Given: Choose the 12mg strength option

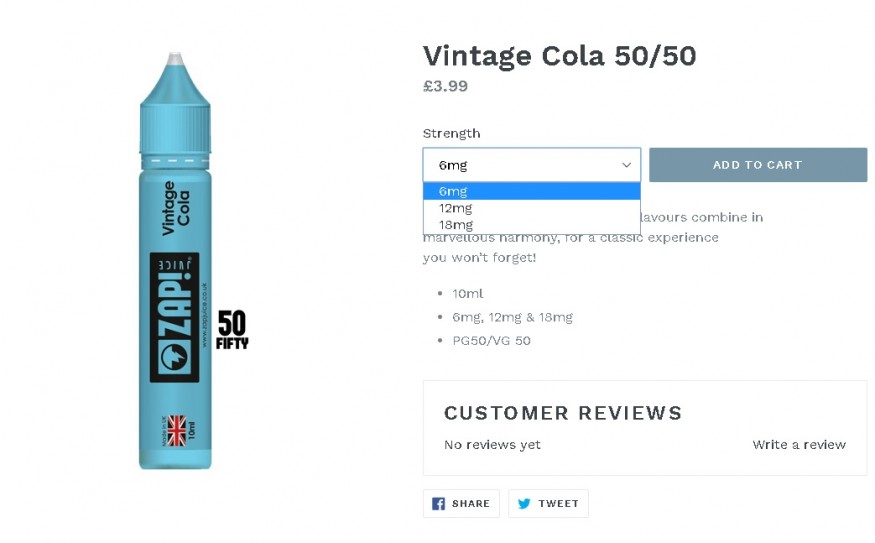Looking at the screenshot, I should coord(456,208).
